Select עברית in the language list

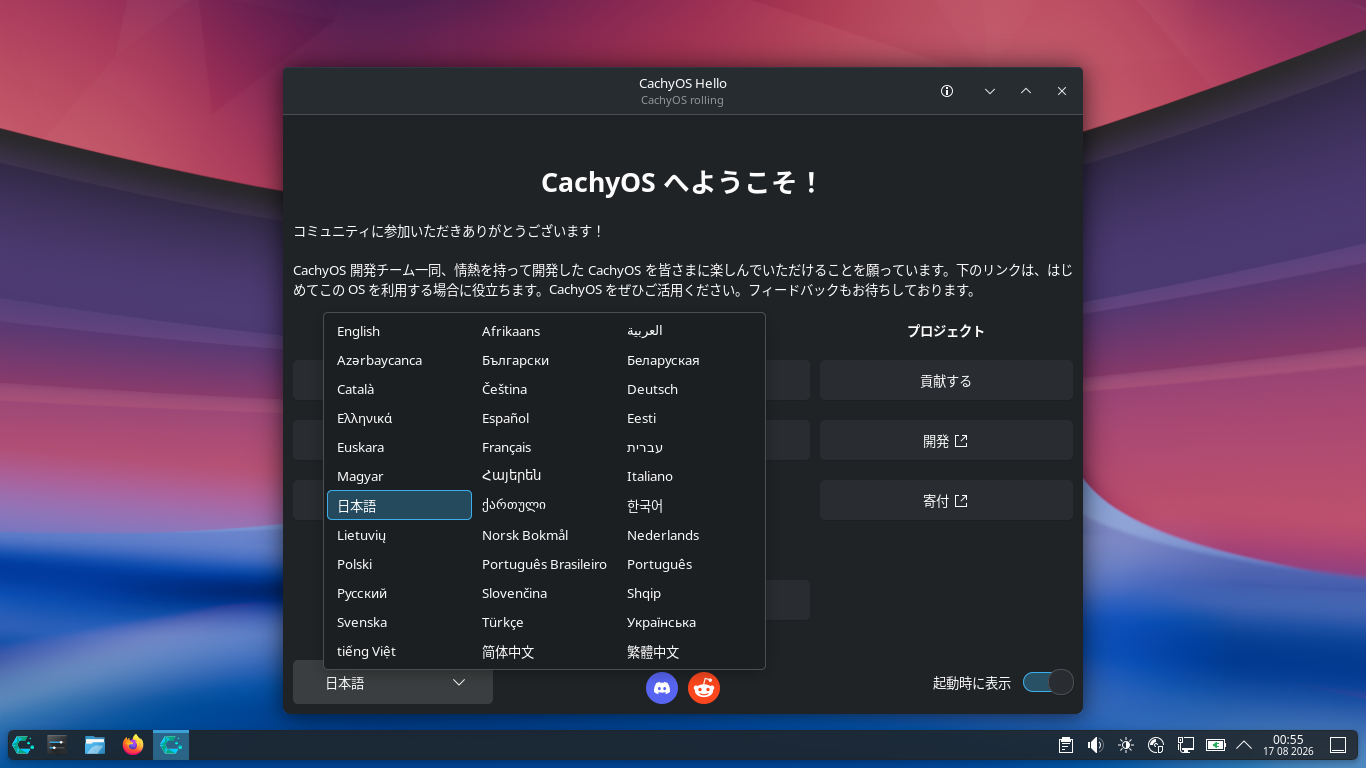689,447
